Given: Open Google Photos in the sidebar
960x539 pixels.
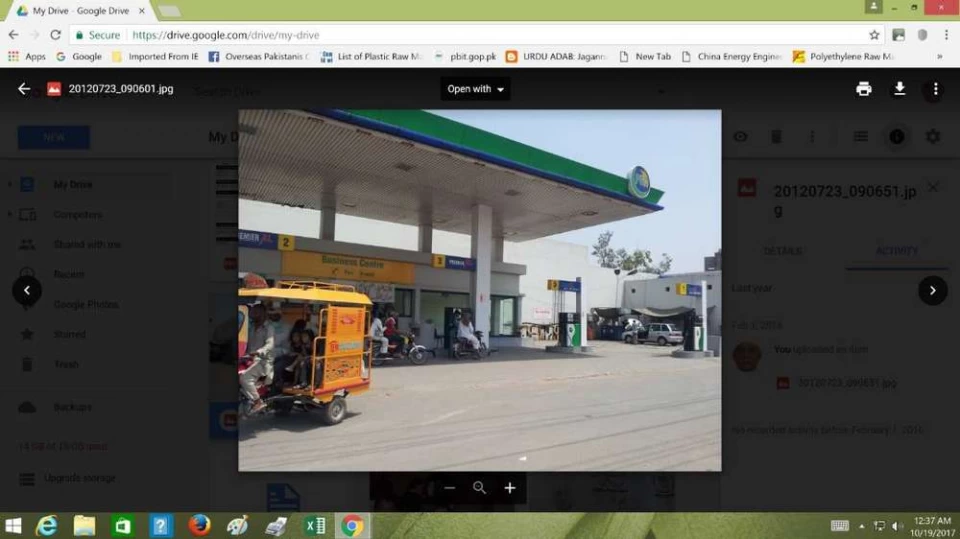Looking at the screenshot, I should click(x=86, y=304).
